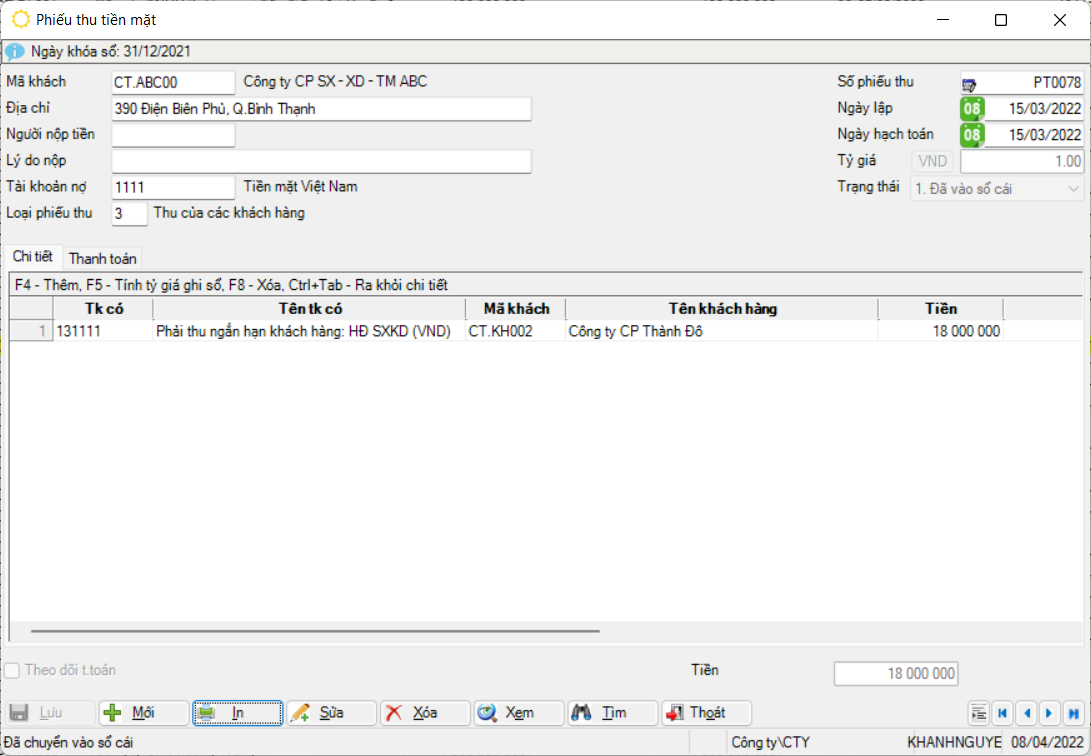Delete the voucher with Xóa button
The image size is (1091, 756).
[424, 713]
